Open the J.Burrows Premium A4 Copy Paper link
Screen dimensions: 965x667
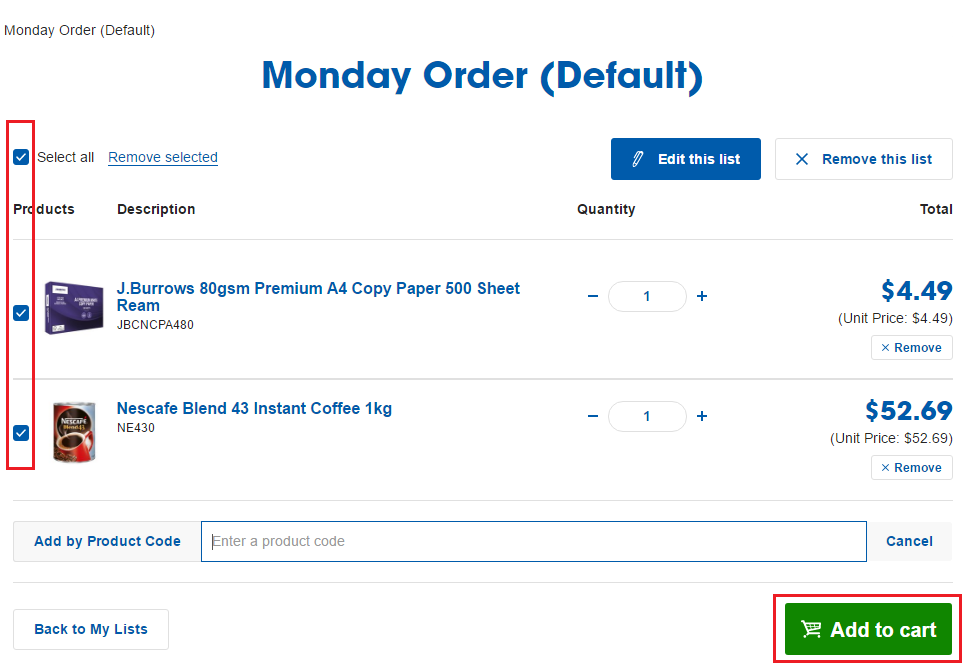[x=318, y=296]
